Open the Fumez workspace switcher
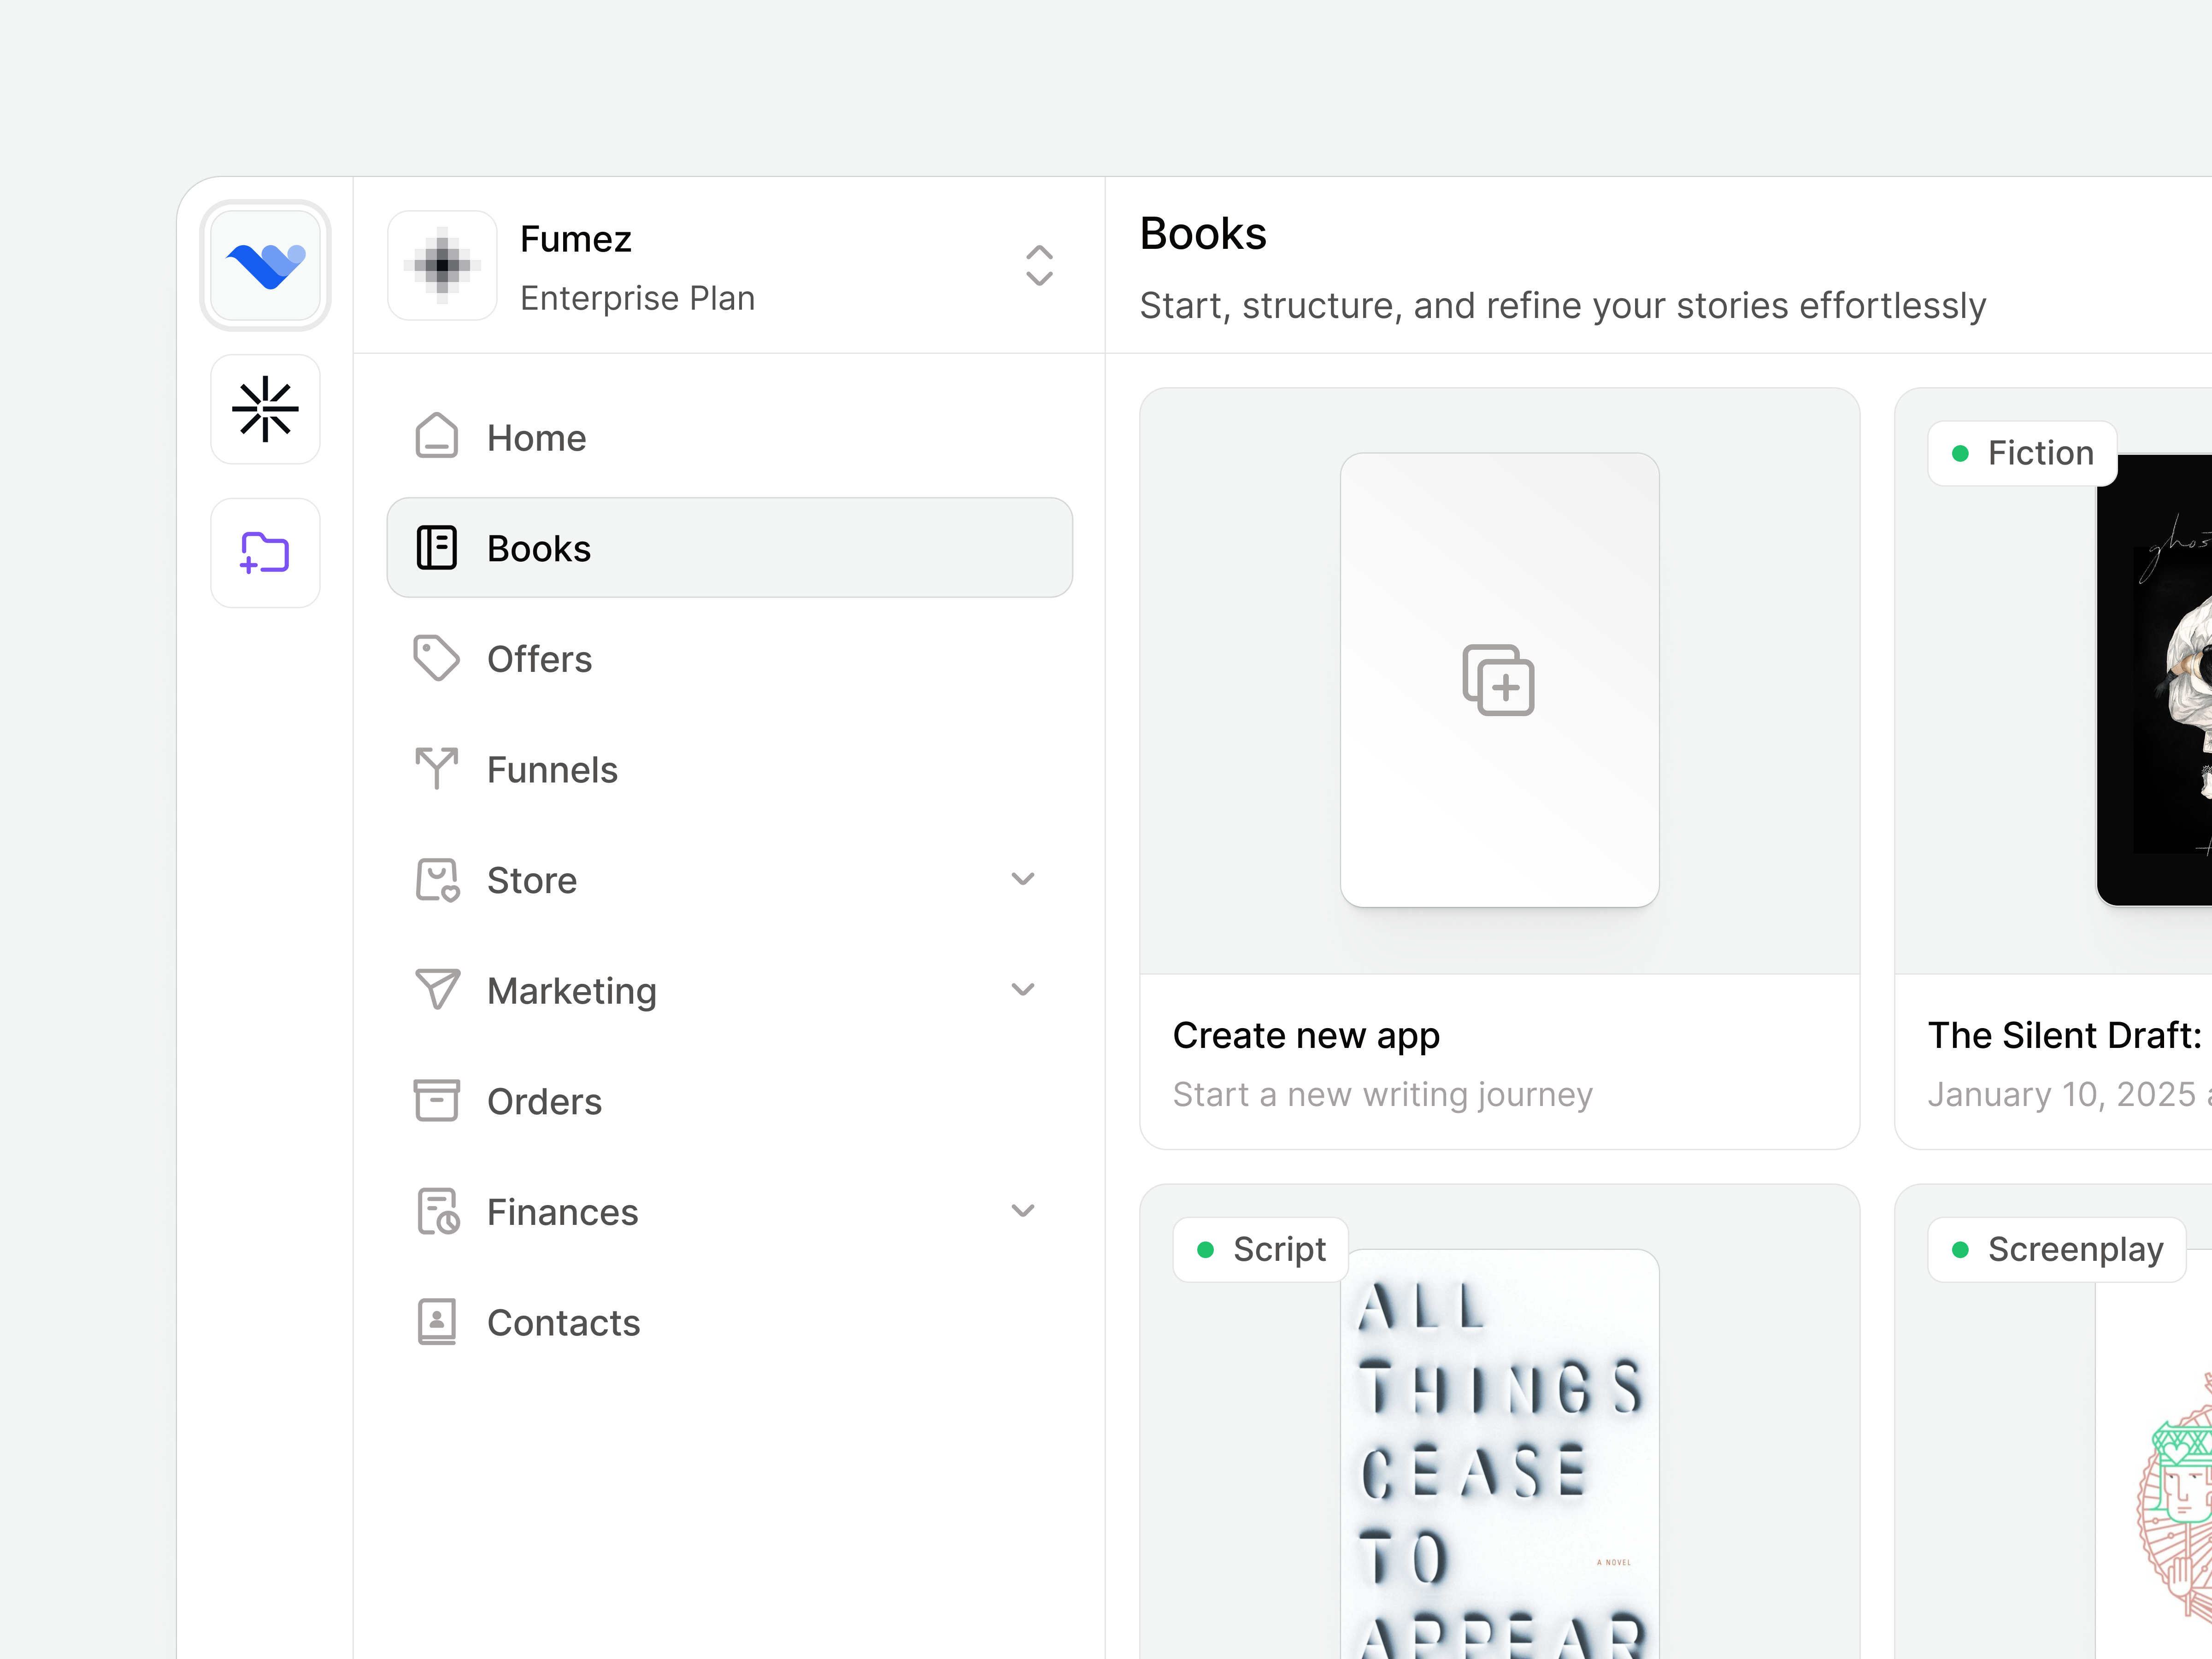This screenshot has width=2212, height=1659. tap(1039, 266)
